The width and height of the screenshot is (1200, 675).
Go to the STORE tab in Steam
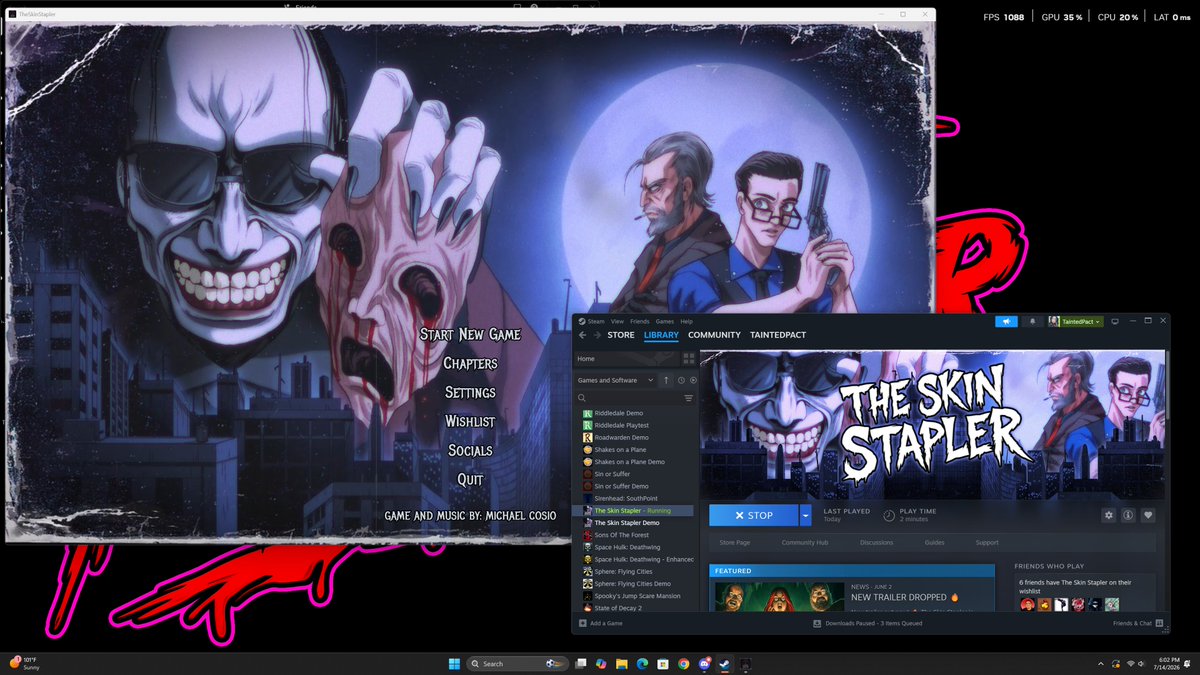pyautogui.click(x=621, y=335)
